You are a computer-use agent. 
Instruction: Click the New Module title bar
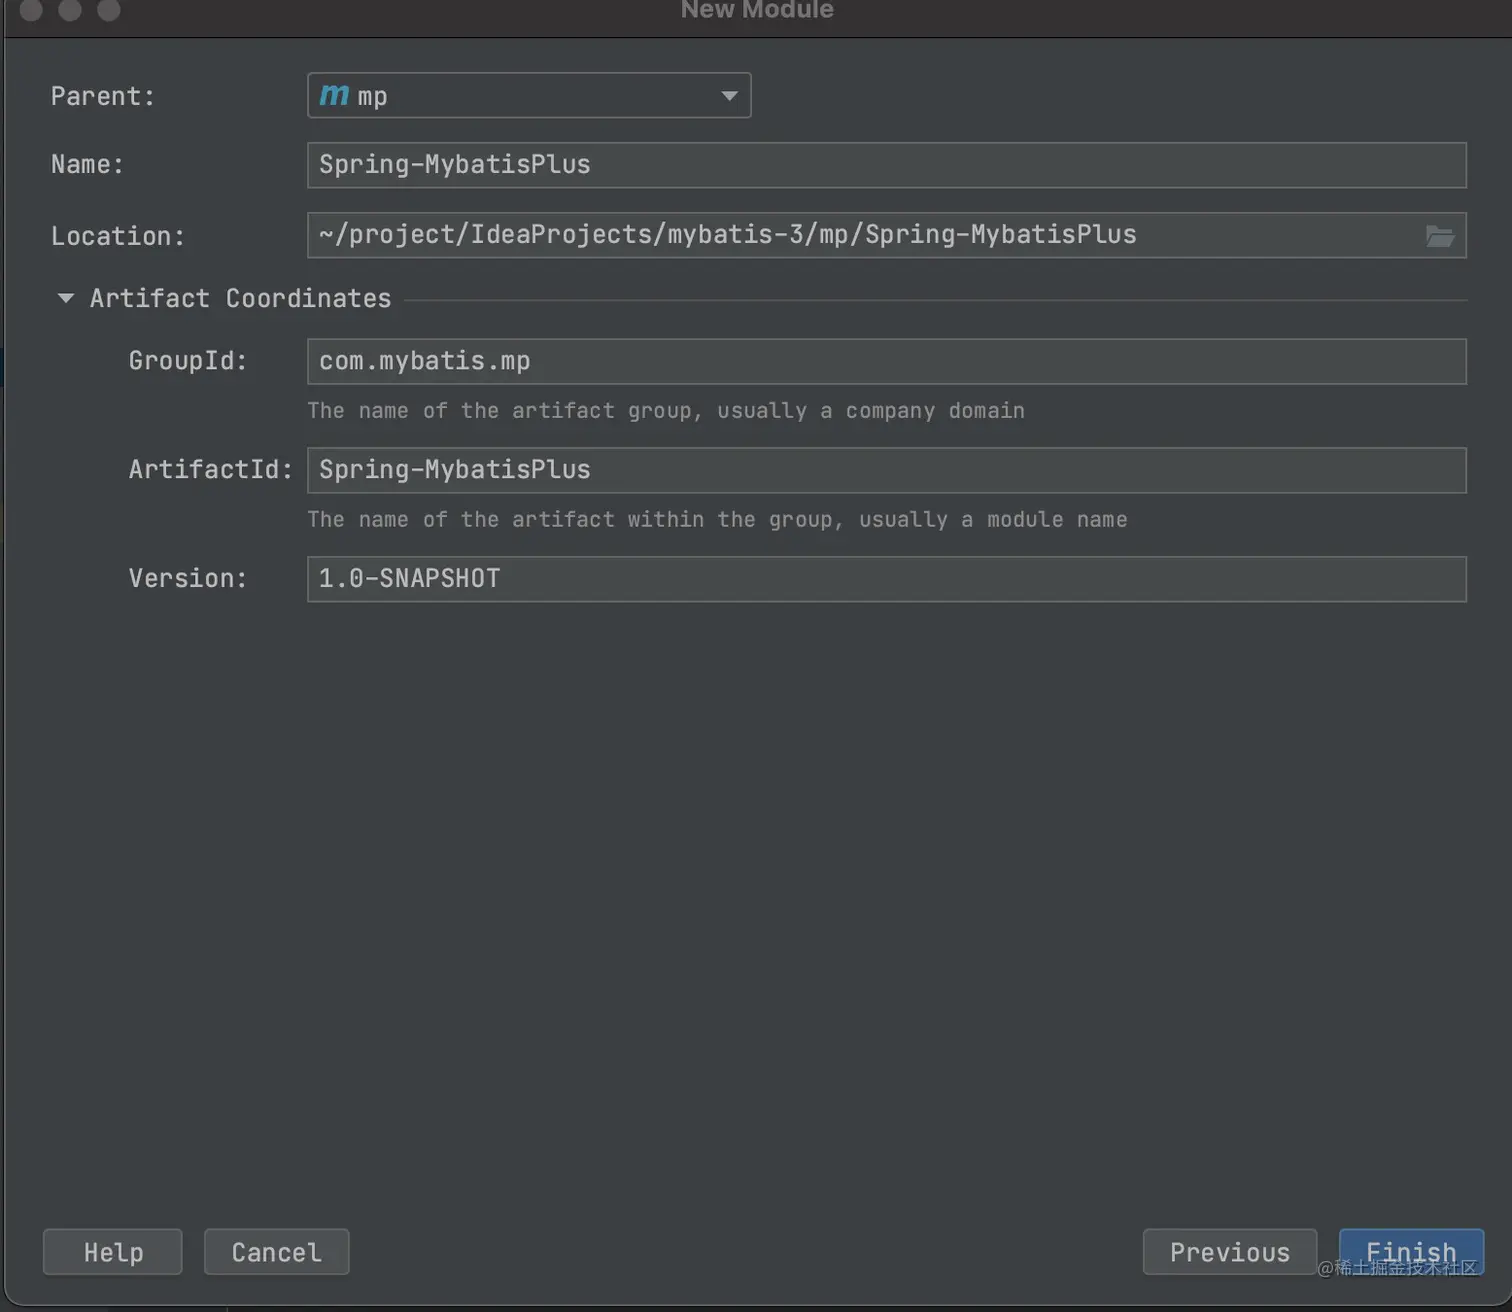[x=757, y=11]
